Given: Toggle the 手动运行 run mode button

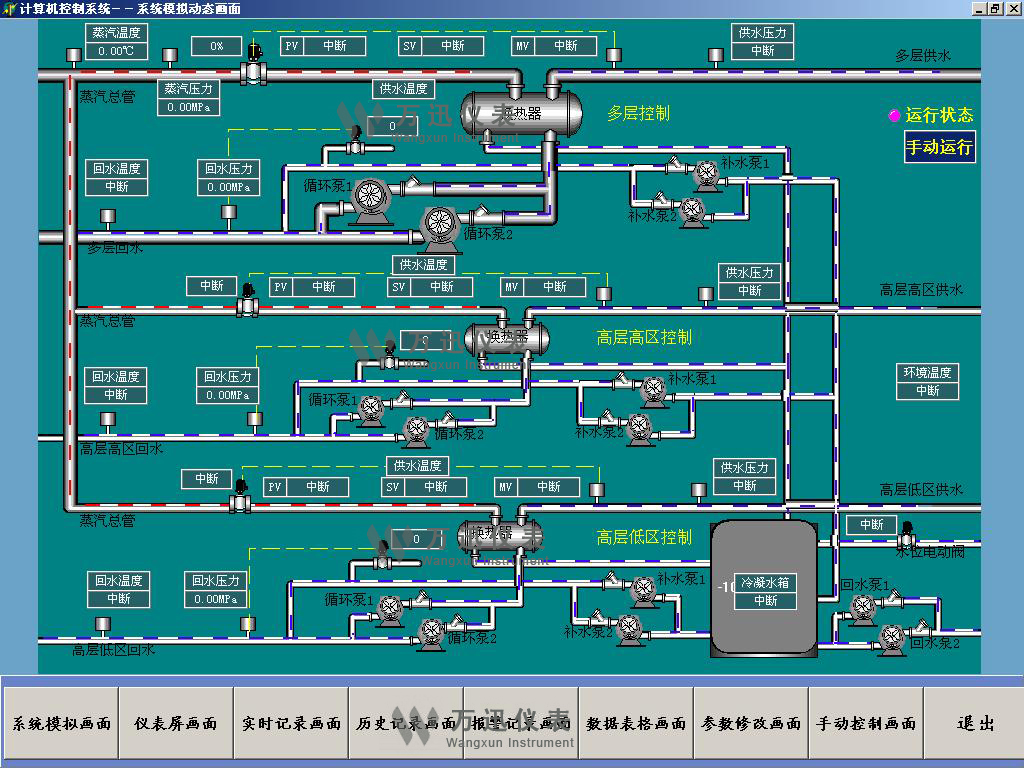Looking at the screenshot, I should tap(939, 148).
